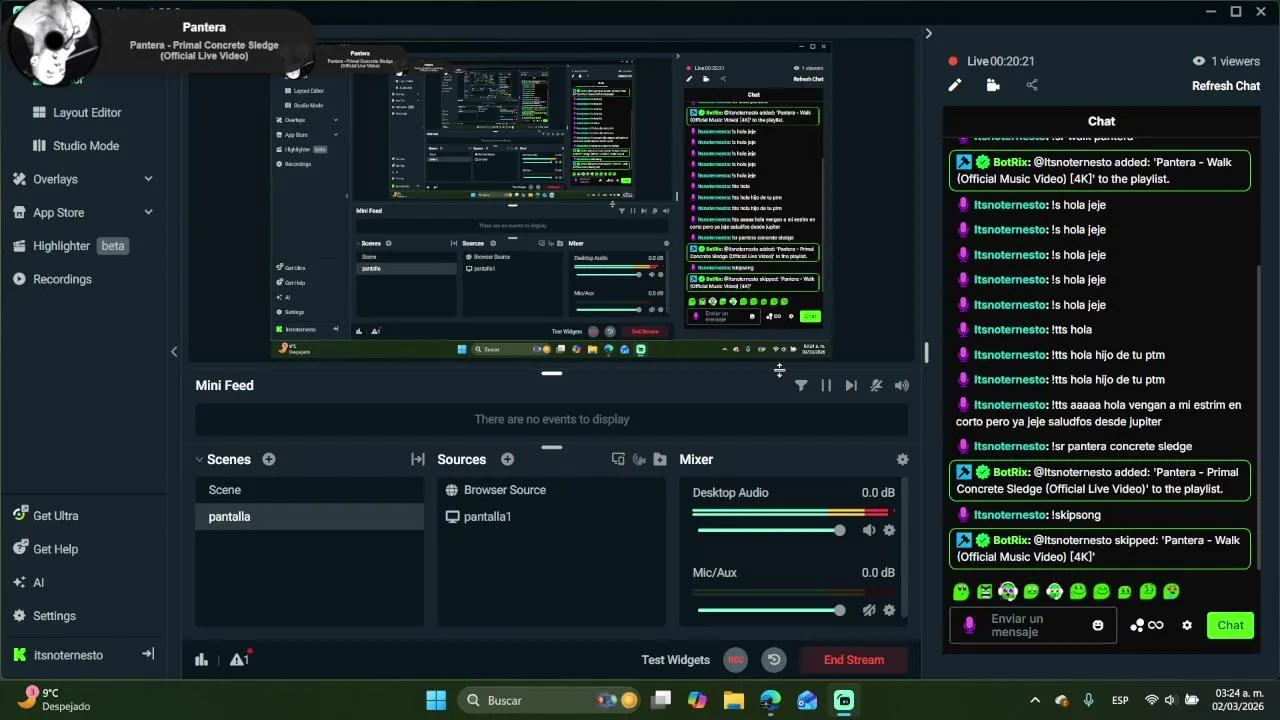Image resolution: width=1280 pixels, height=720 pixels.
Task: Add source folder icon
Action: tap(660, 460)
